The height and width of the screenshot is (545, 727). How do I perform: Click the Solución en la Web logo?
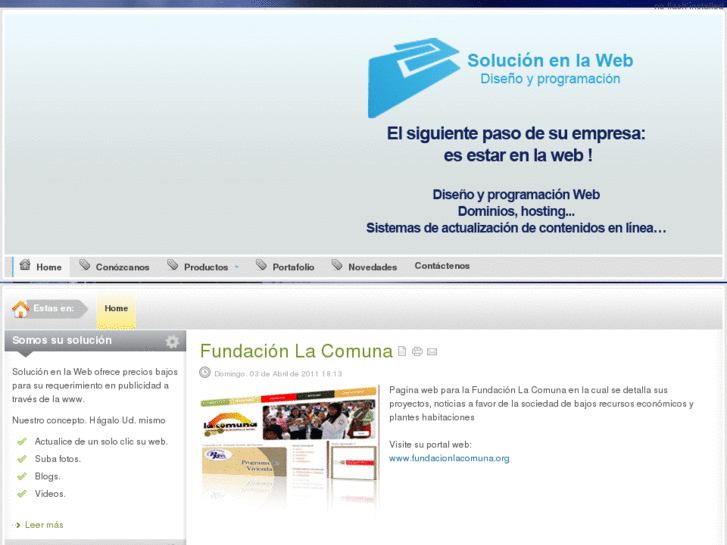[x=414, y=77]
